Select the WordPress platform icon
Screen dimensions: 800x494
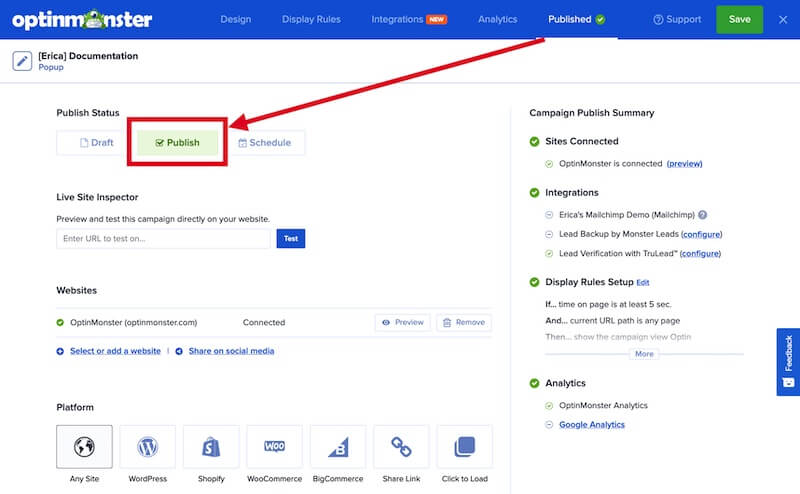(x=147, y=446)
